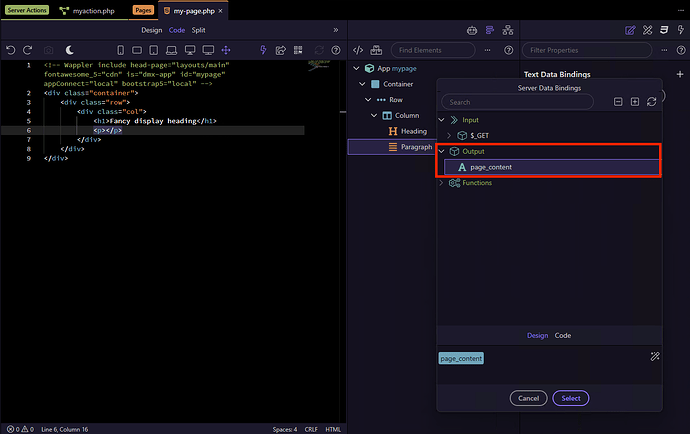The width and height of the screenshot is (690, 434).
Task: Collapse the Container tree node
Action: click(362, 84)
